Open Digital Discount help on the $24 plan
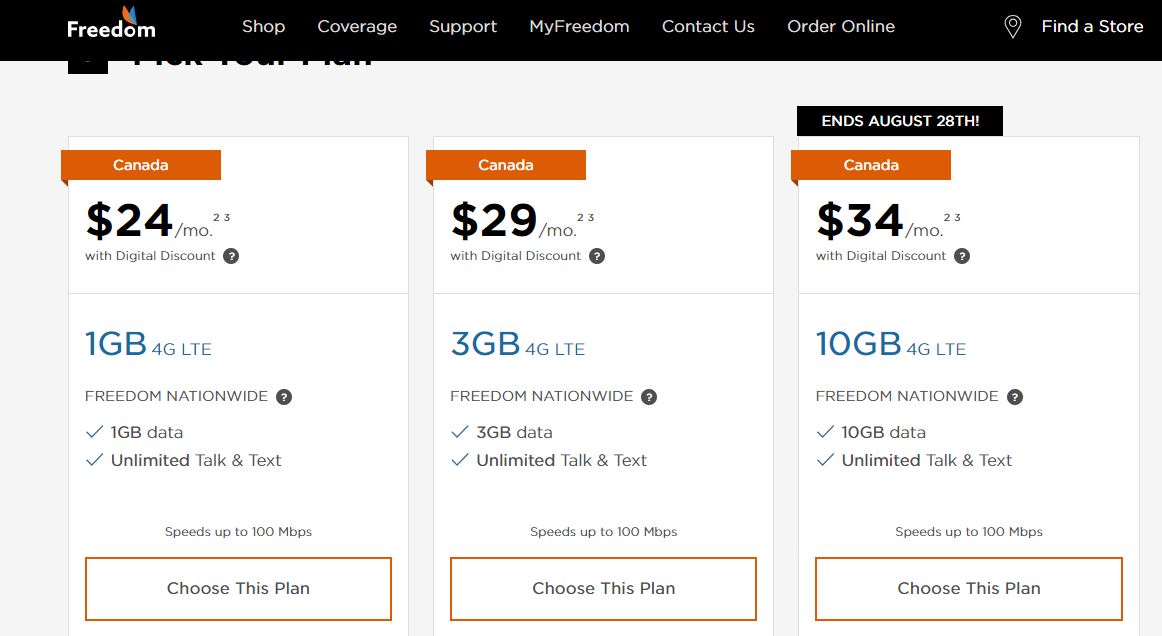Screen dimensions: 1162x636 click(x=232, y=255)
